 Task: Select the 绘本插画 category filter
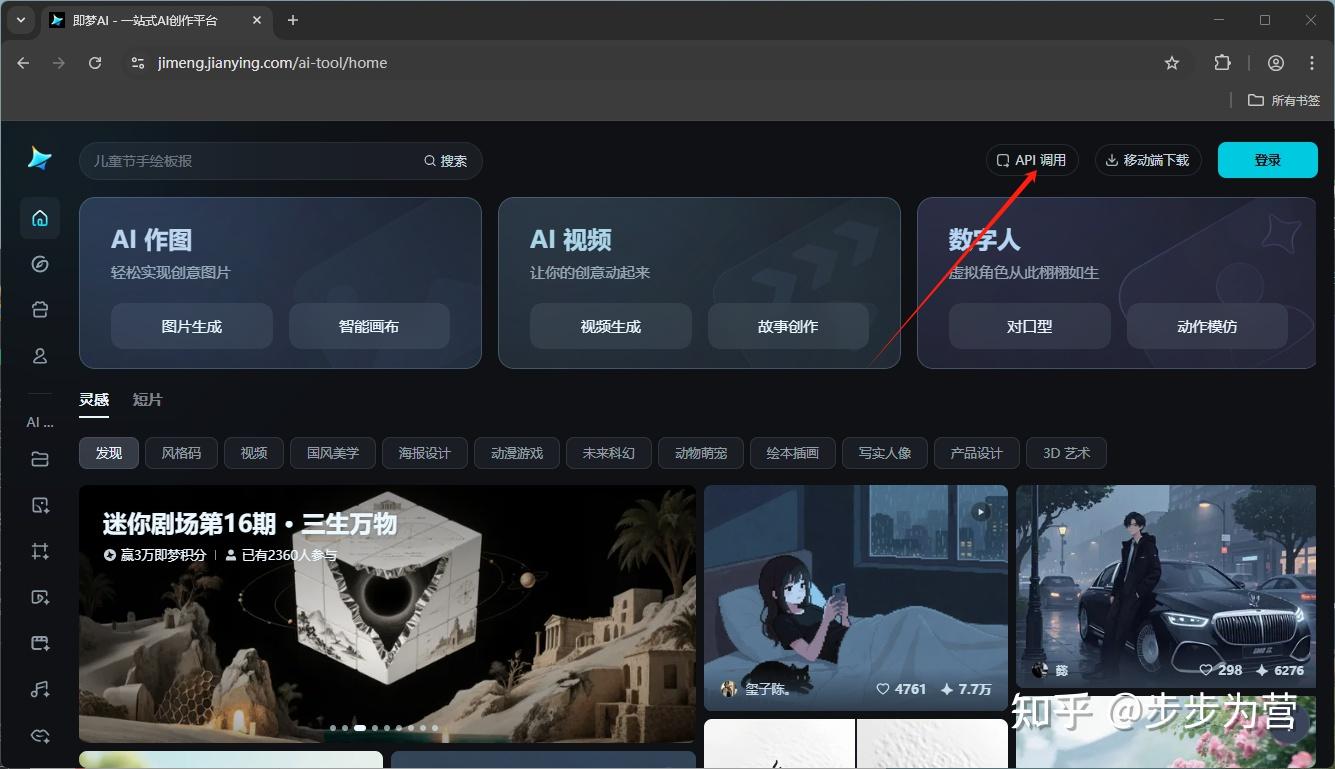793,453
